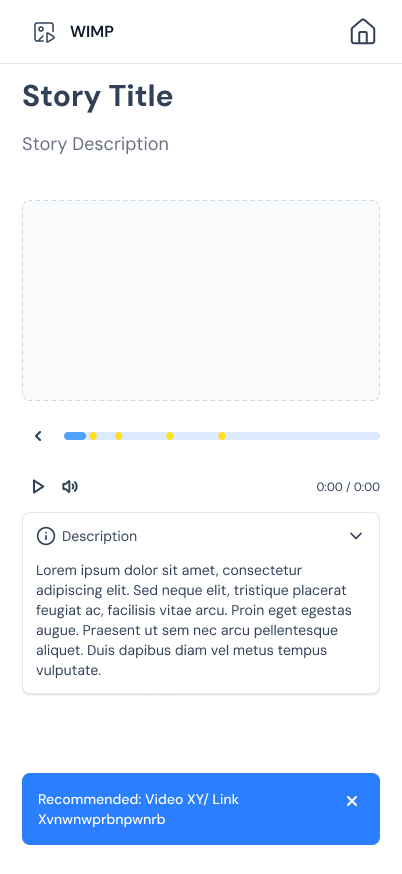Jump to the third yellow timeline marker

pos(170,436)
